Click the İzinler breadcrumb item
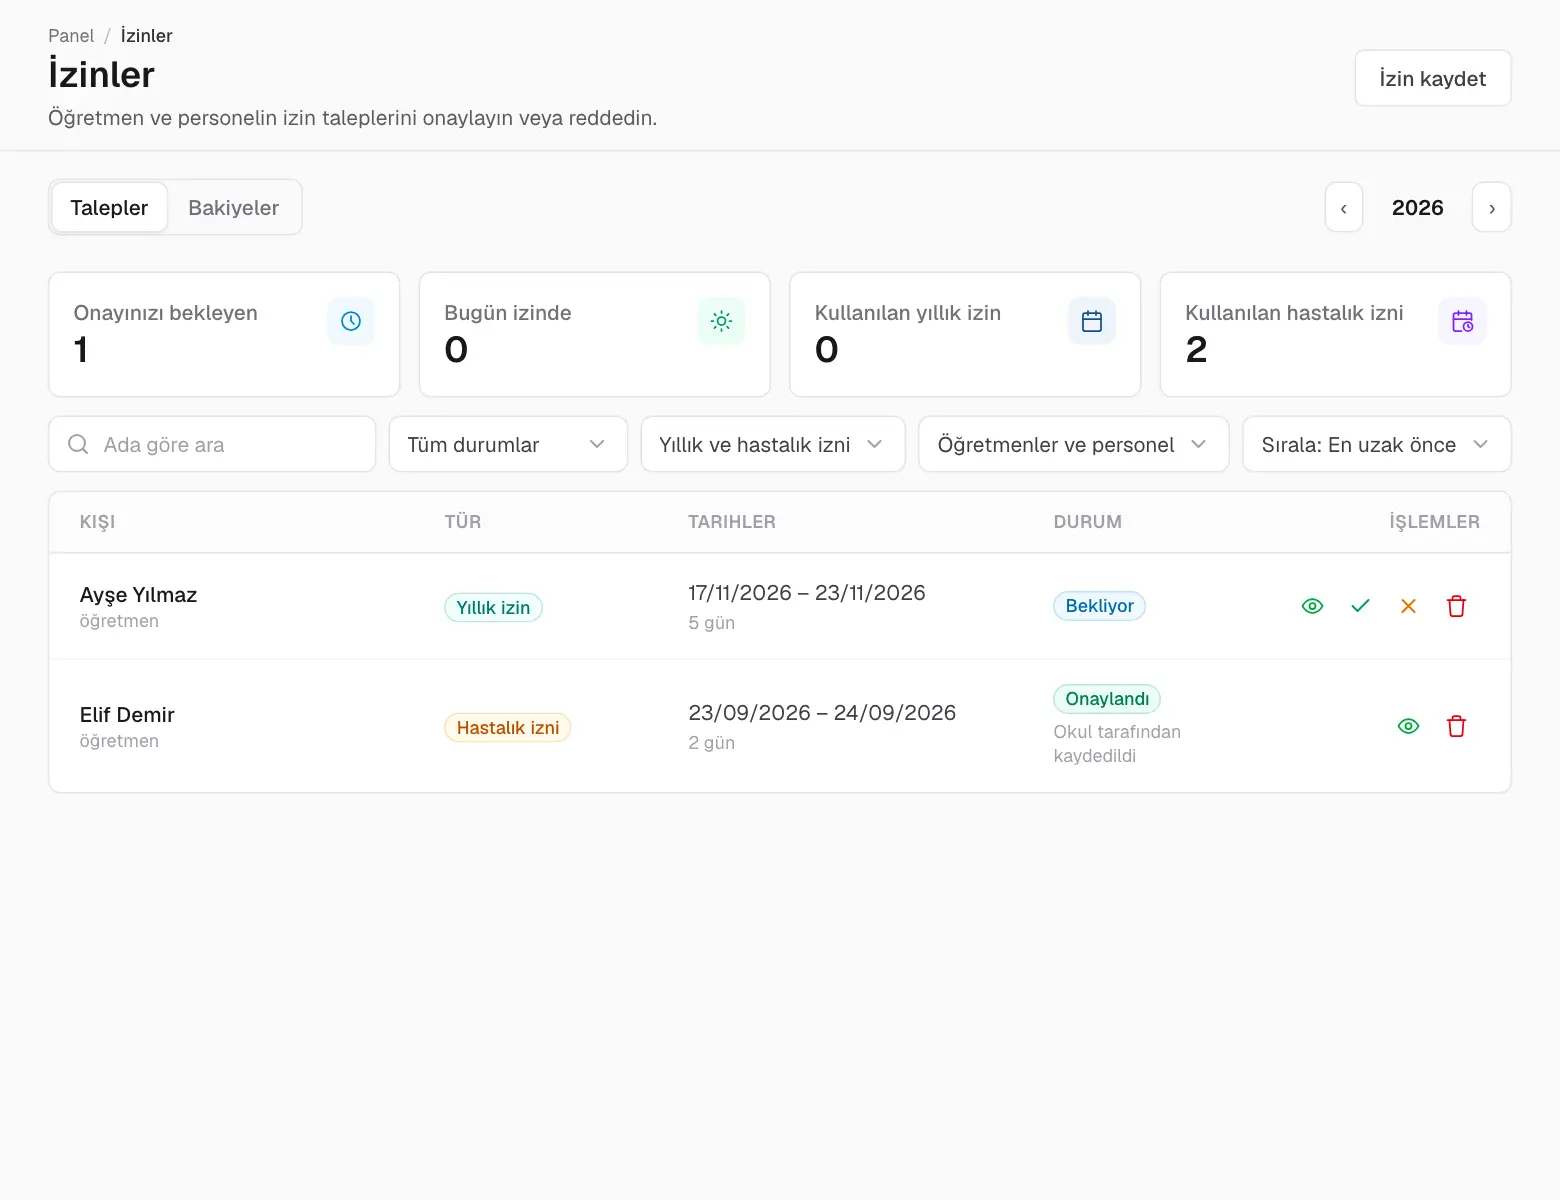The image size is (1560, 1200). pyautogui.click(x=146, y=36)
